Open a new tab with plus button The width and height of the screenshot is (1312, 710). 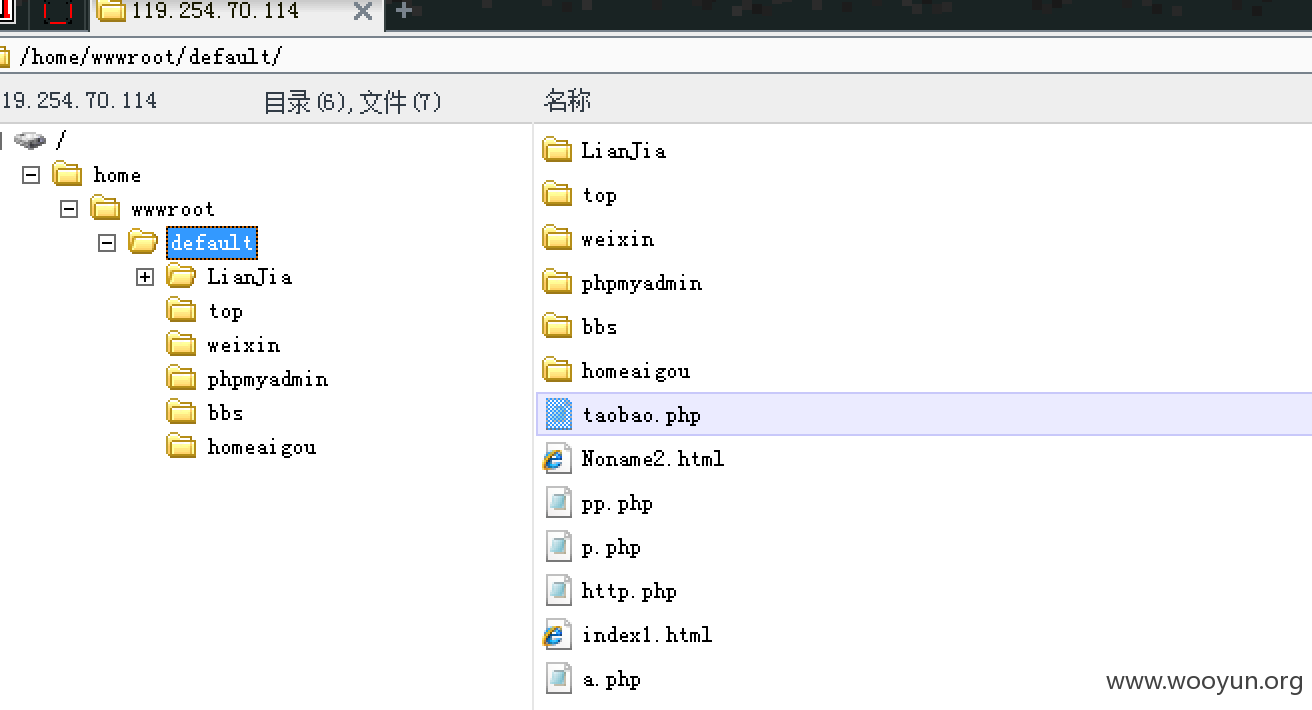[403, 11]
